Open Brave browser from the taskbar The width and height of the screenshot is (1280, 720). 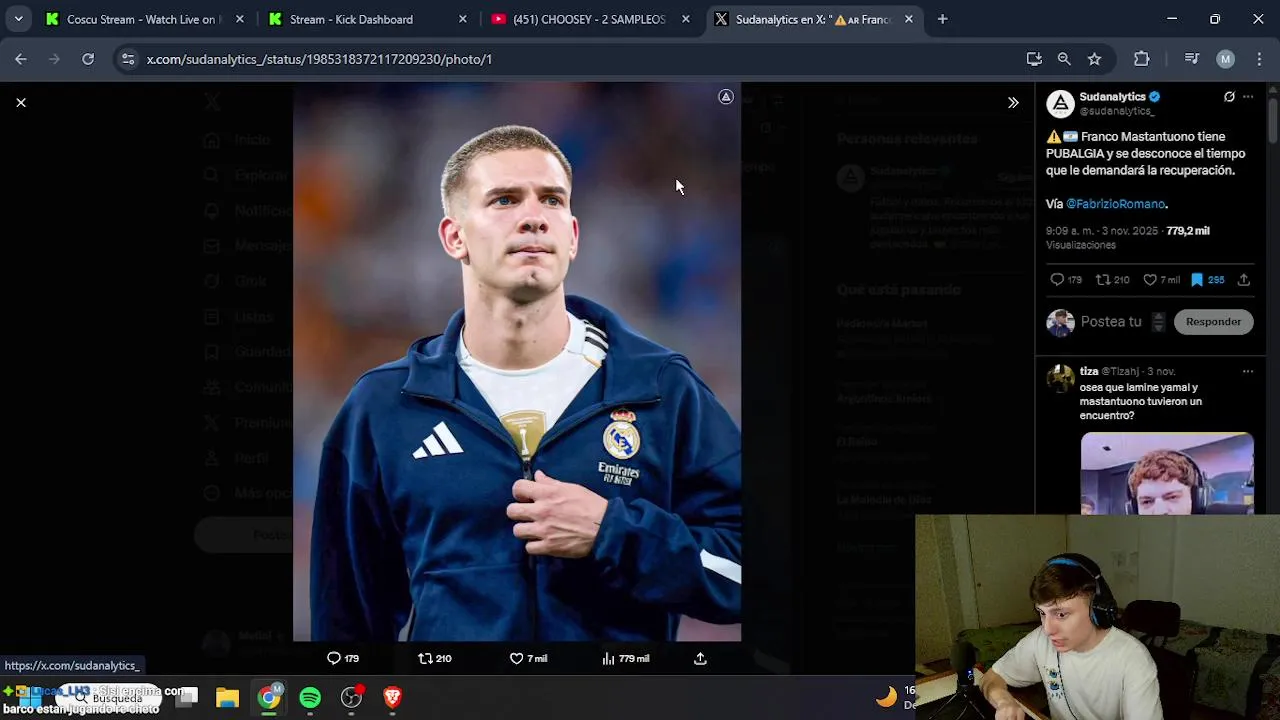392,697
